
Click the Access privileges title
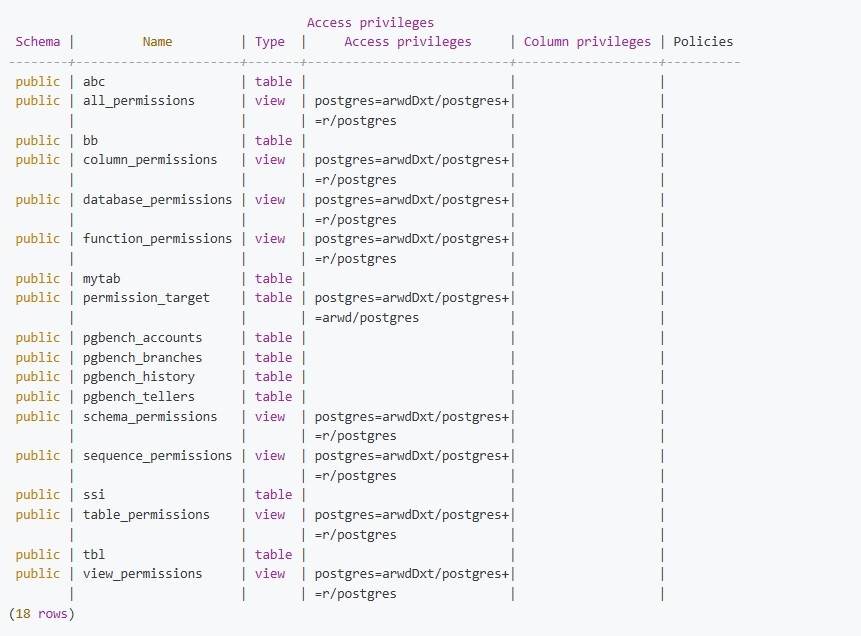[x=370, y=22]
